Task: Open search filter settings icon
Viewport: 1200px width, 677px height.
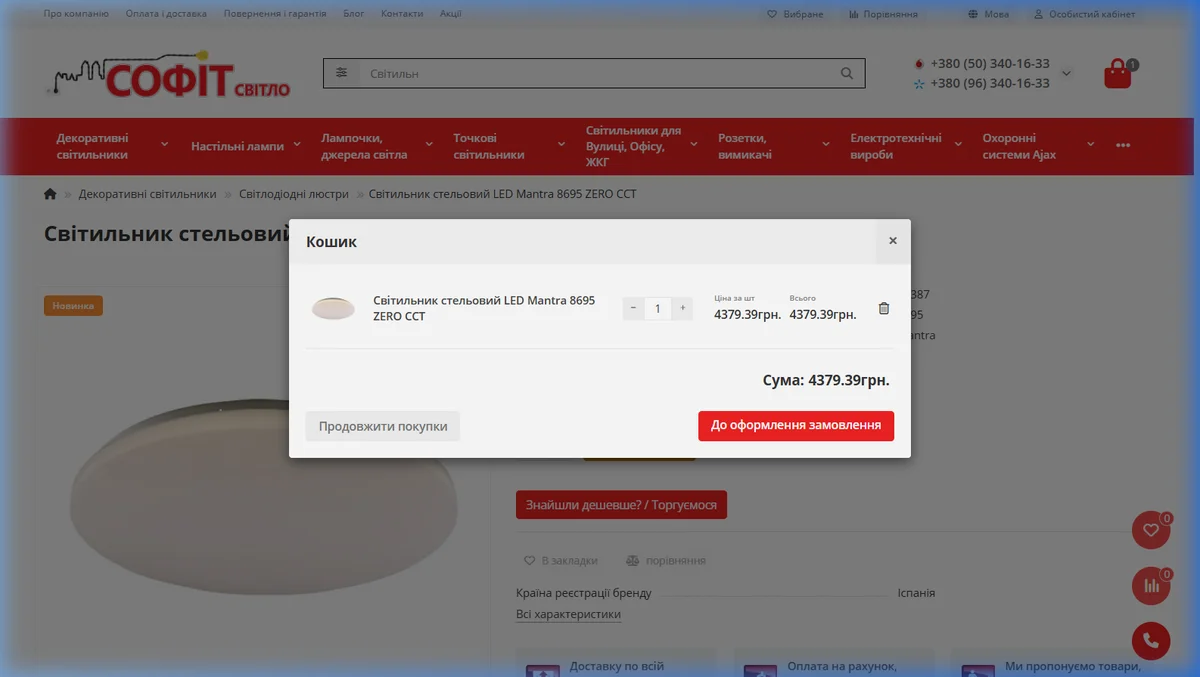Action: (x=342, y=73)
